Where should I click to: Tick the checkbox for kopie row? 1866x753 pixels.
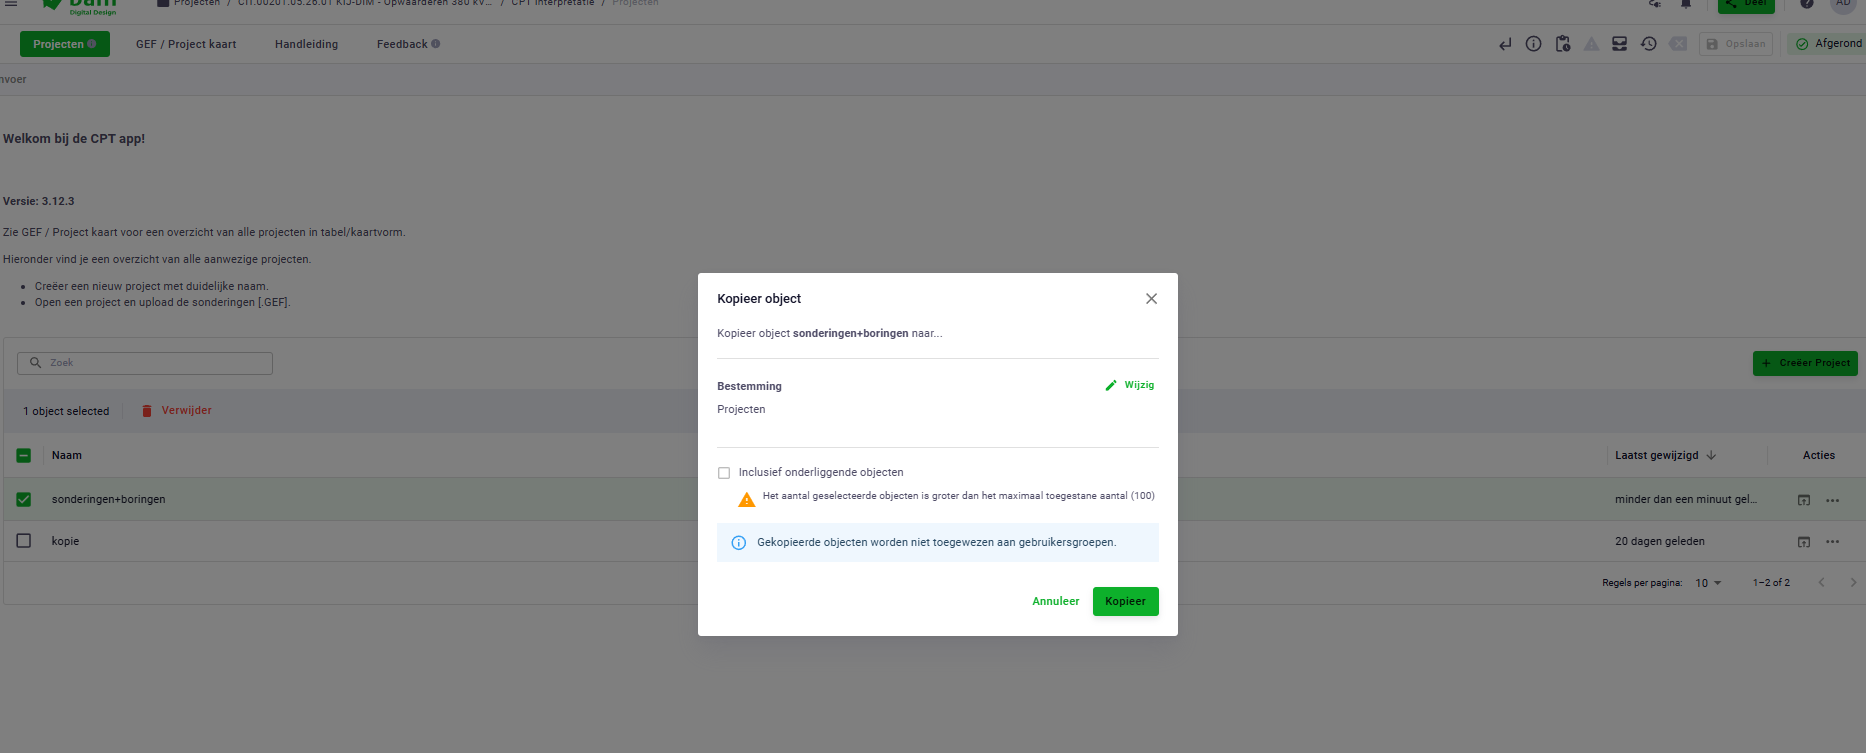click(24, 541)
